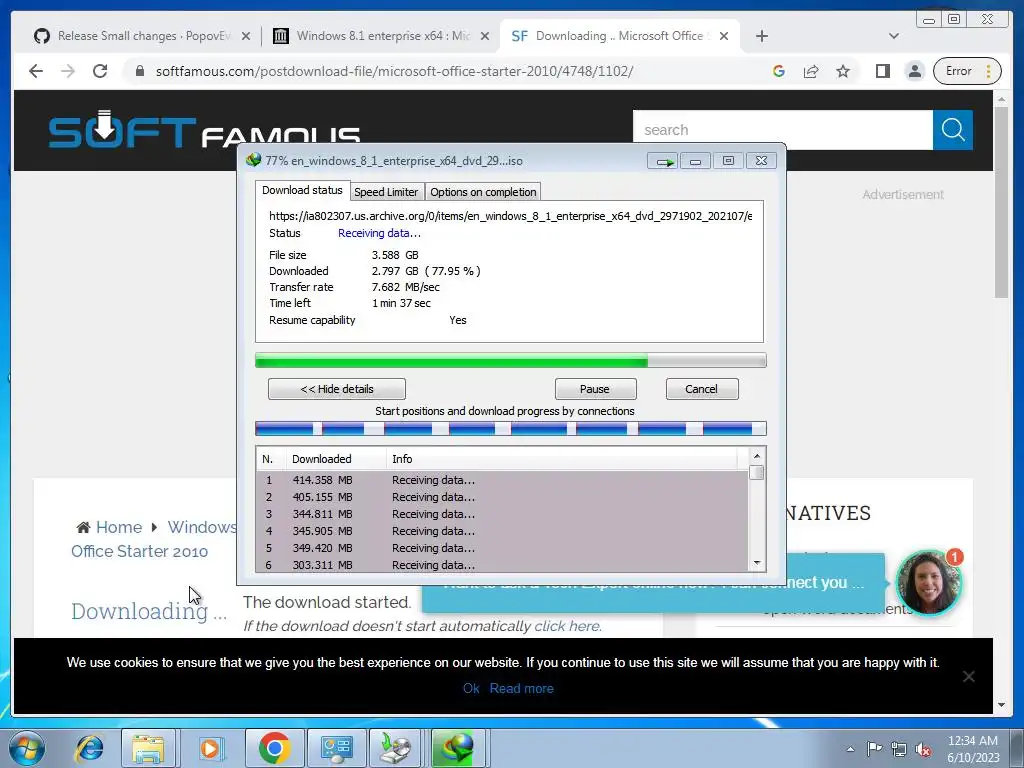
Task: Click the network tray icon
Action: (899, 749)
